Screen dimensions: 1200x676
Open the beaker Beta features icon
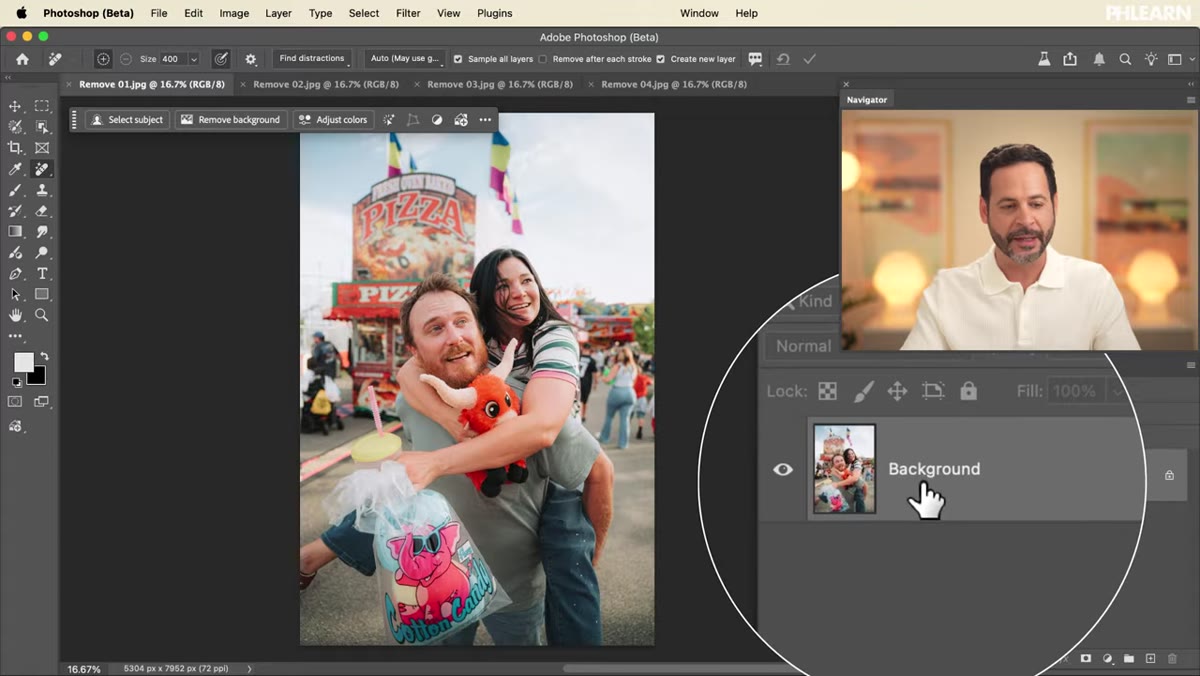(x=1044, y=59)
